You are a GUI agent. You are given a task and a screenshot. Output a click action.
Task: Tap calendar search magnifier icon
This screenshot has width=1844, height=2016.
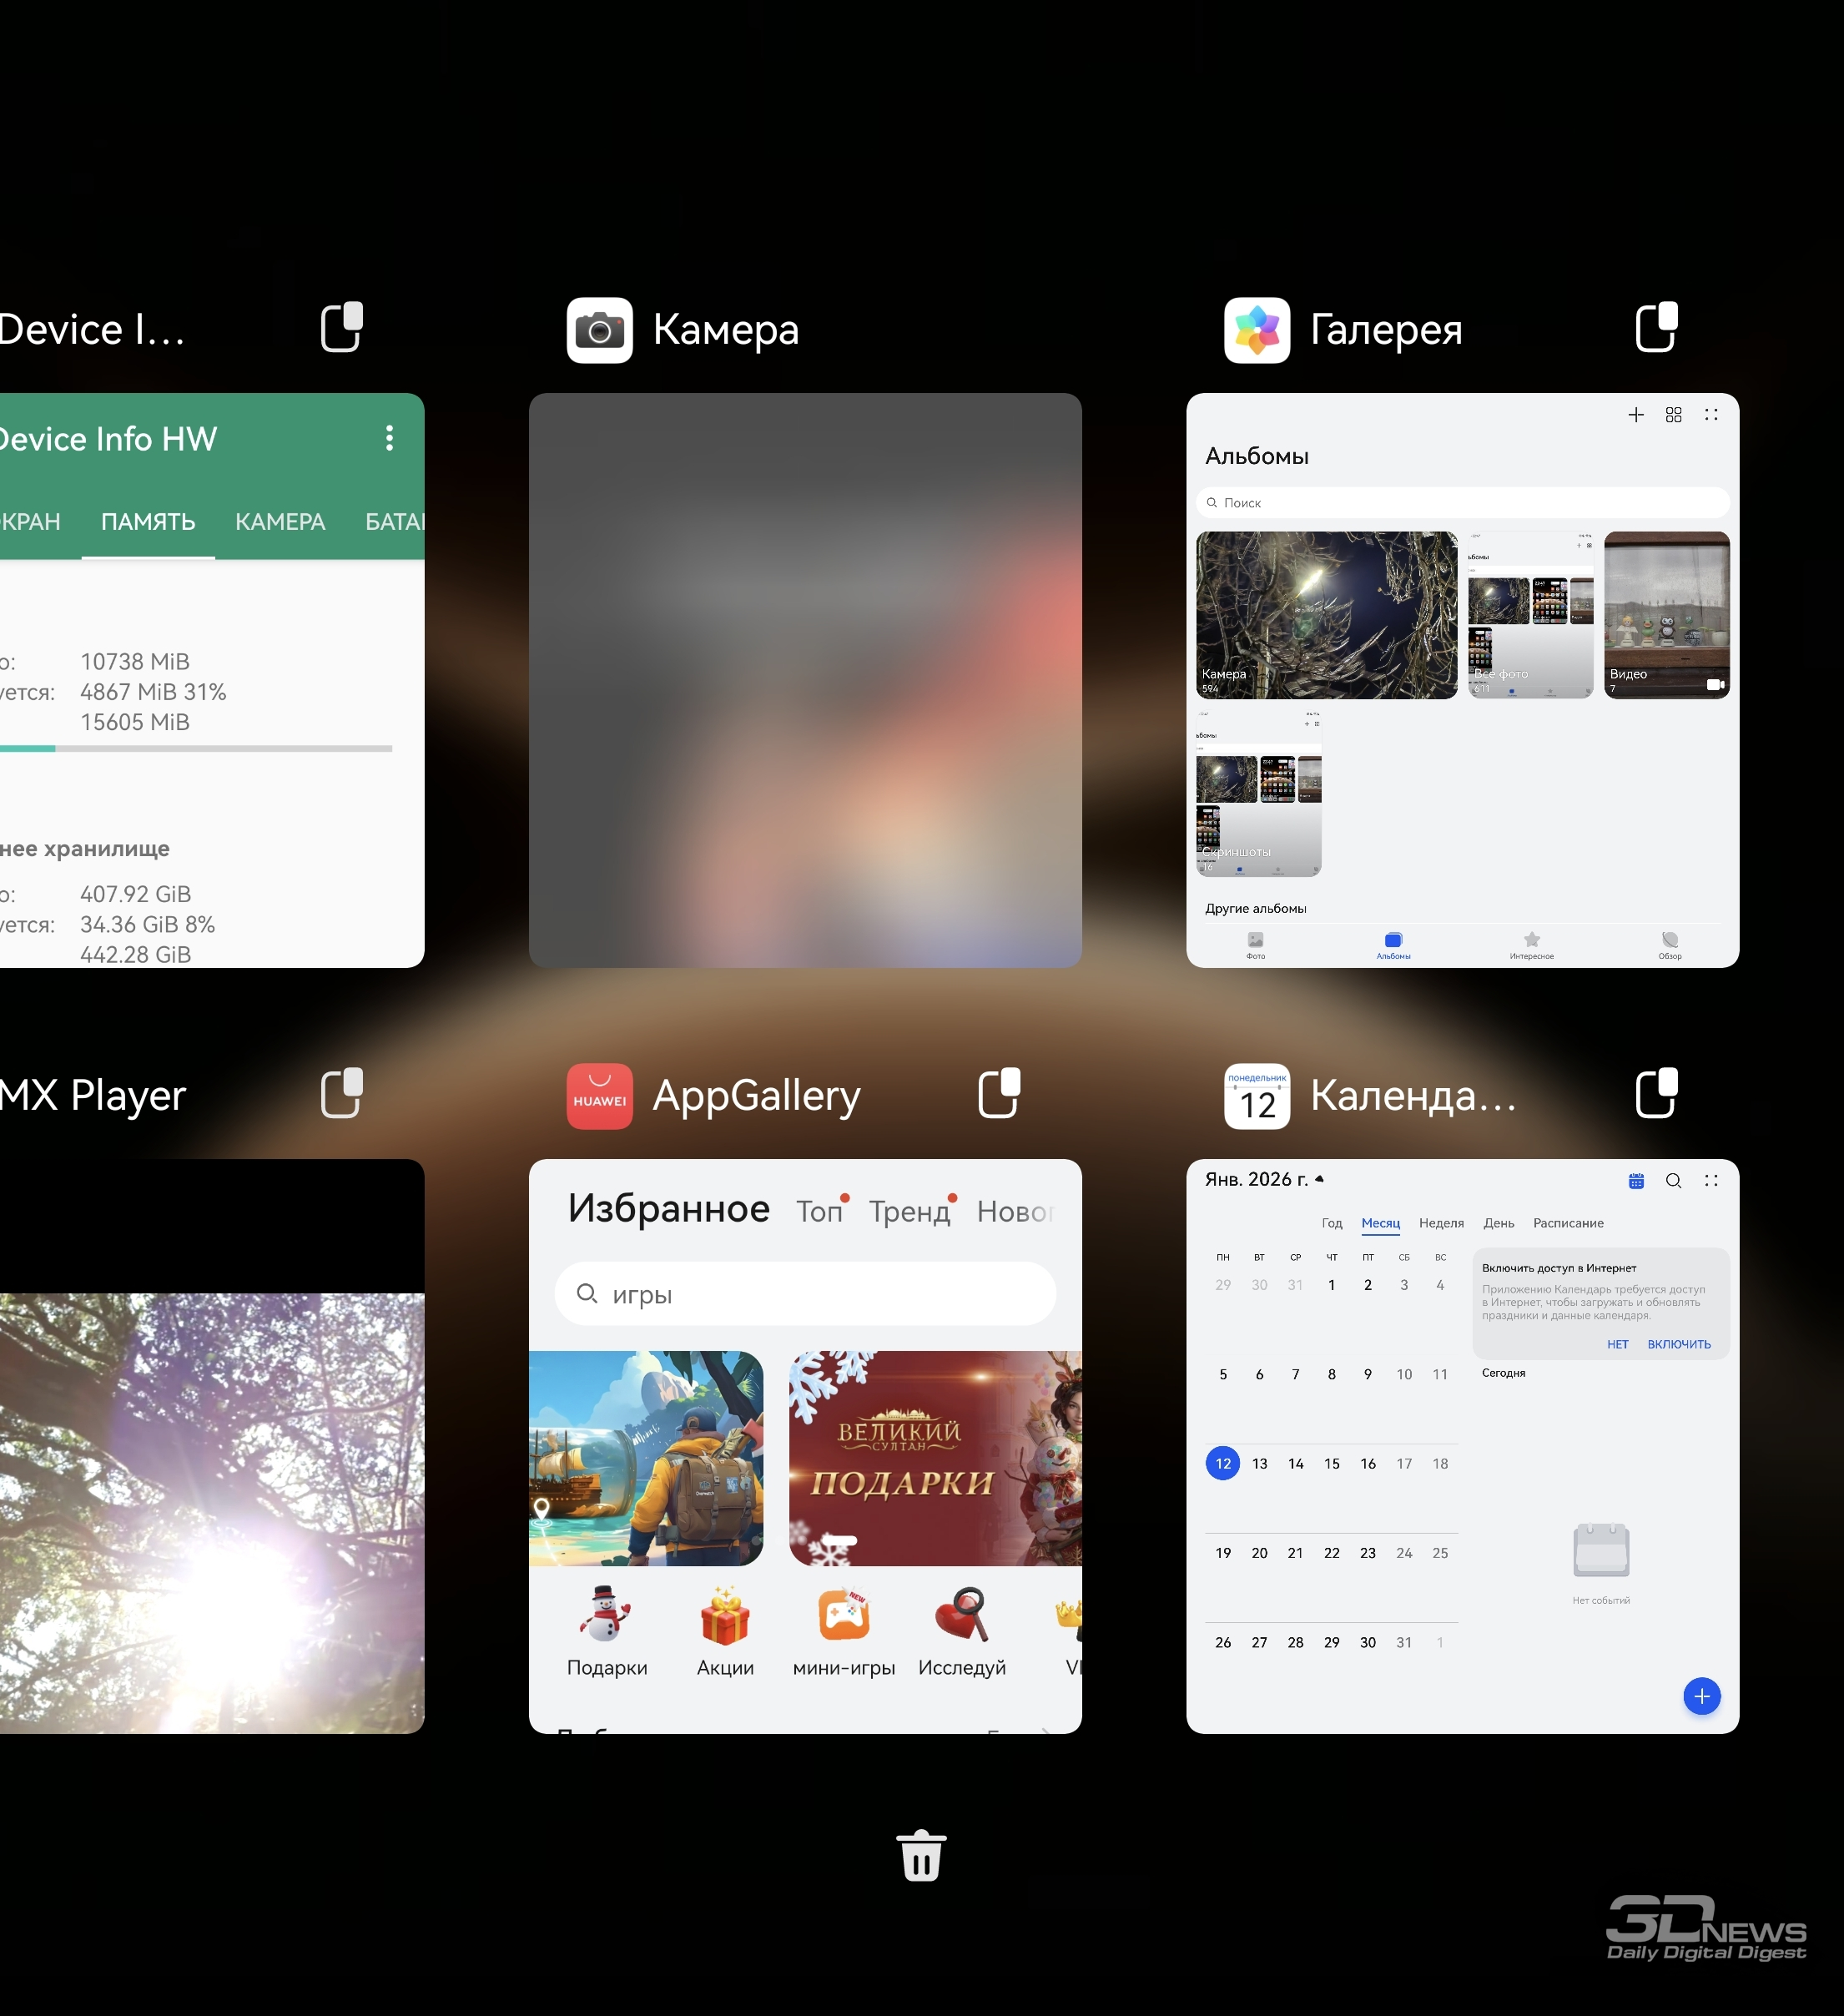pyautogui.click(x=1673, y=1181)
